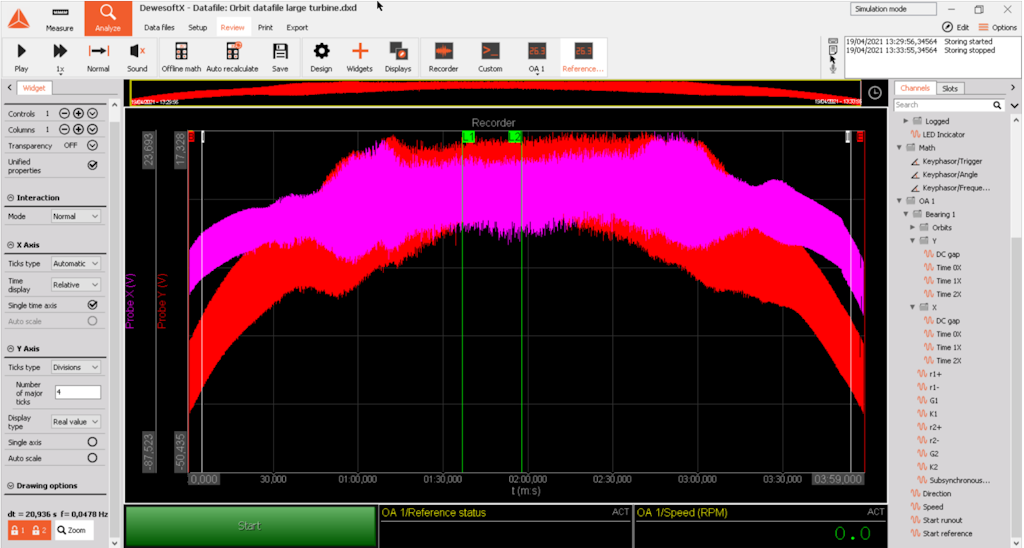Open X Axis Ticks type dropdown
This screenshot has width=1024, height=548.
coord(76,263)
